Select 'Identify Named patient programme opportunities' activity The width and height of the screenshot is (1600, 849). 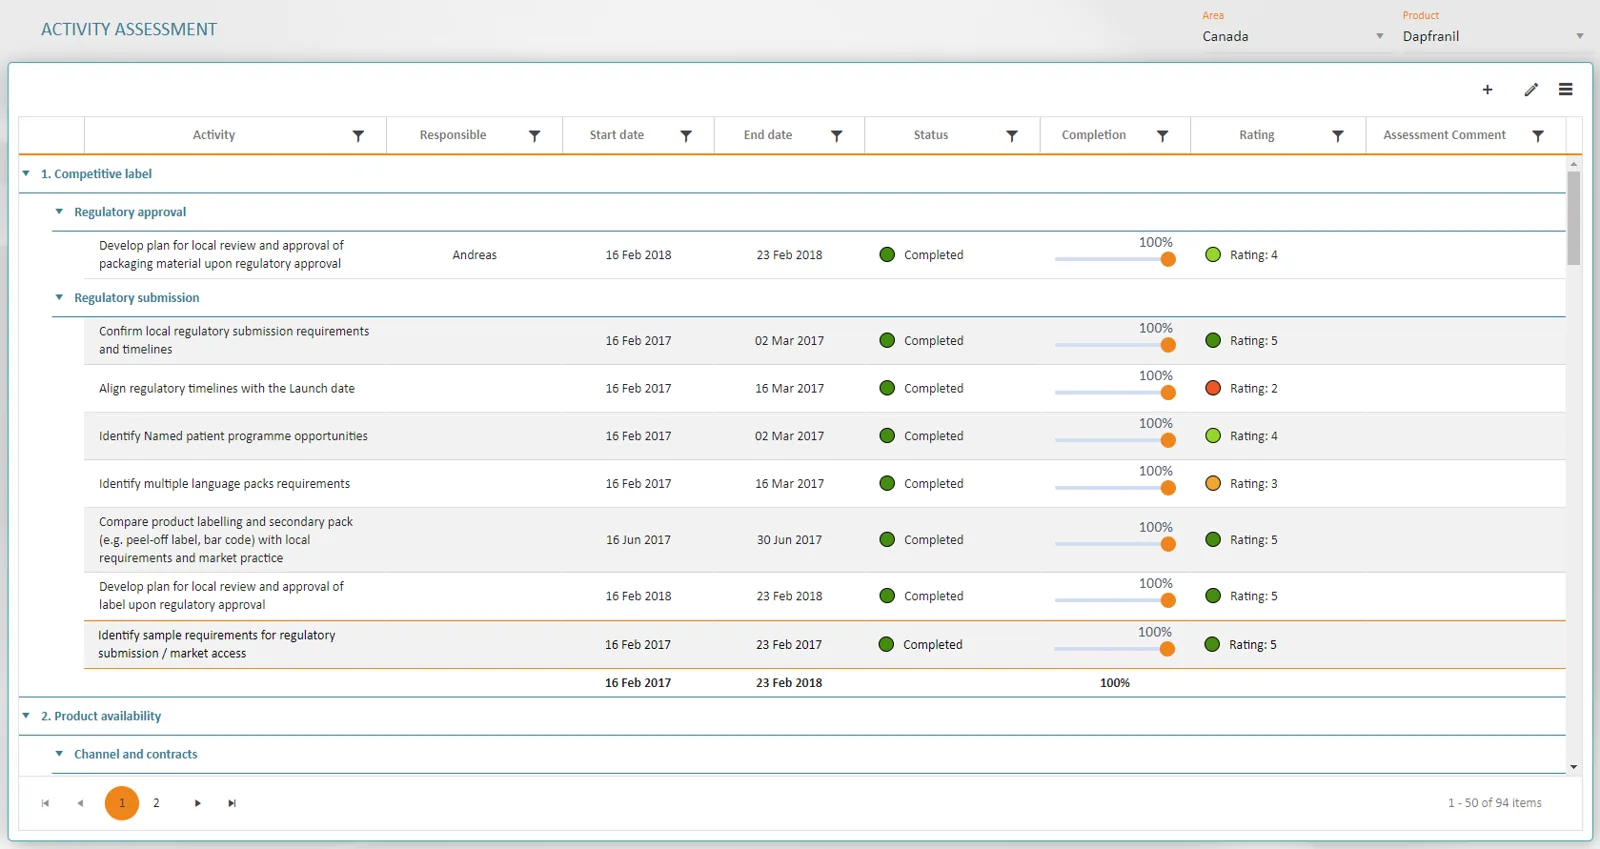pyautogui.click(x=233, y=436)
